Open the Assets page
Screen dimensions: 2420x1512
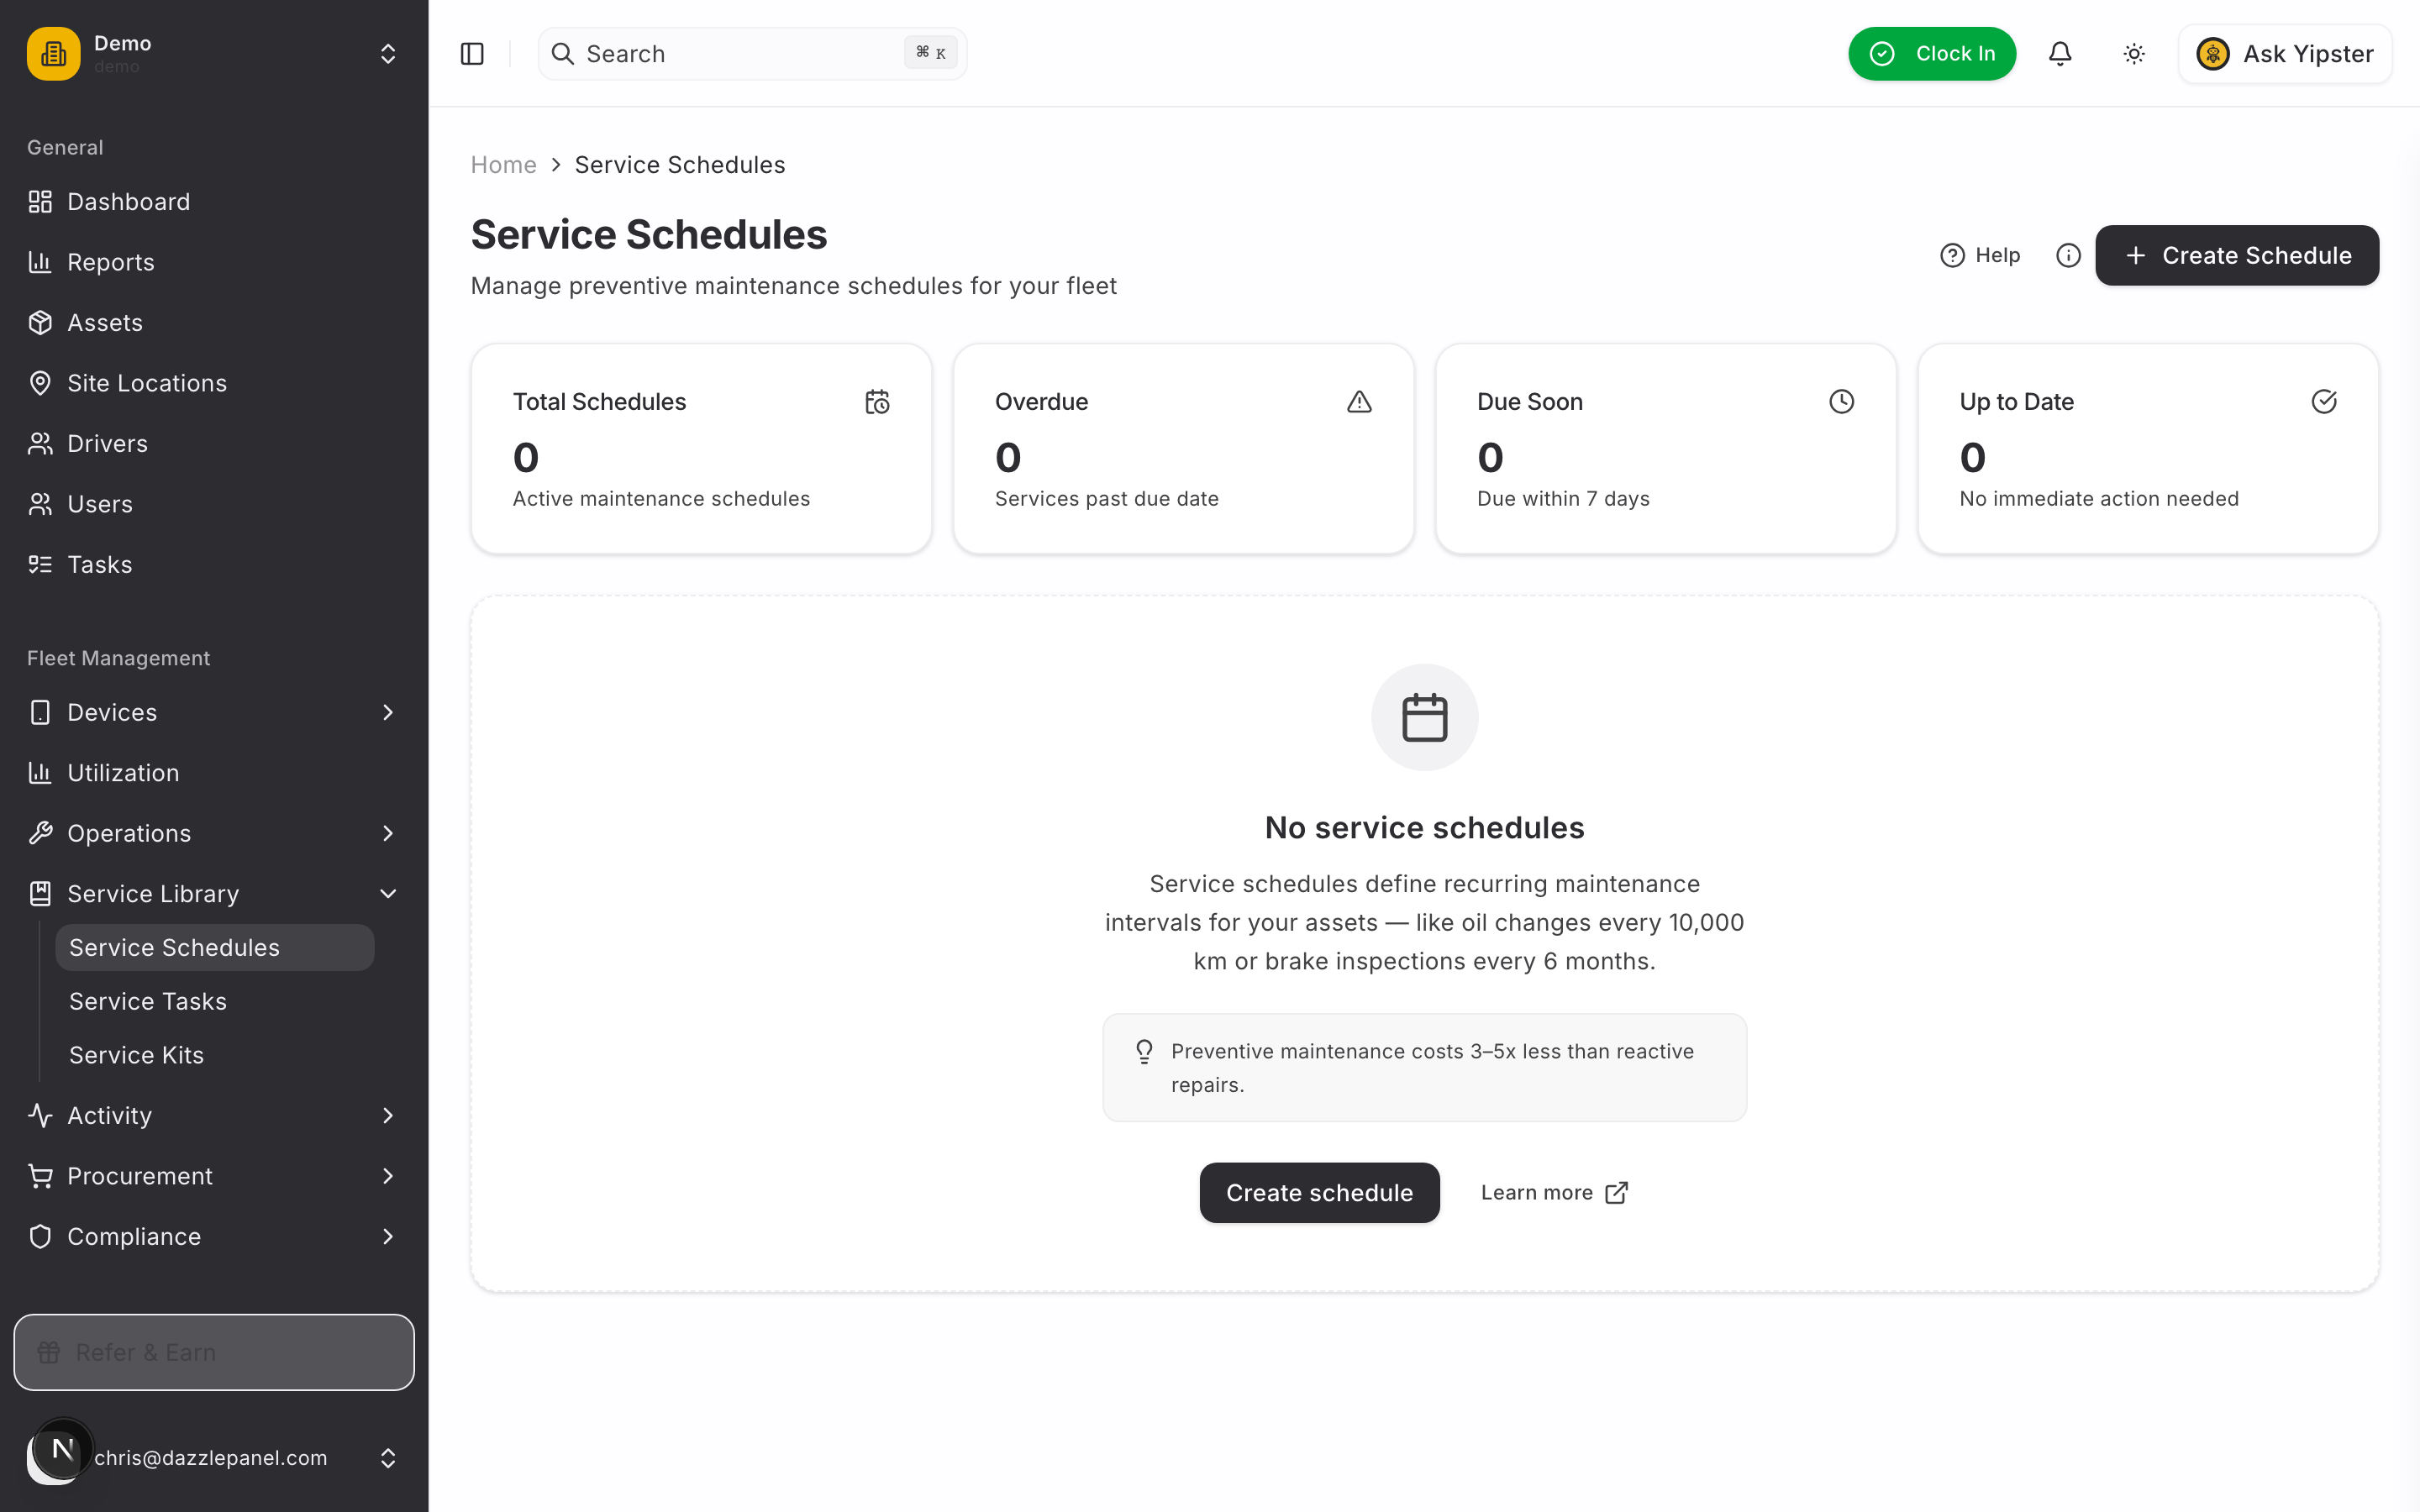pyautogui.click(x=214, y=323)
